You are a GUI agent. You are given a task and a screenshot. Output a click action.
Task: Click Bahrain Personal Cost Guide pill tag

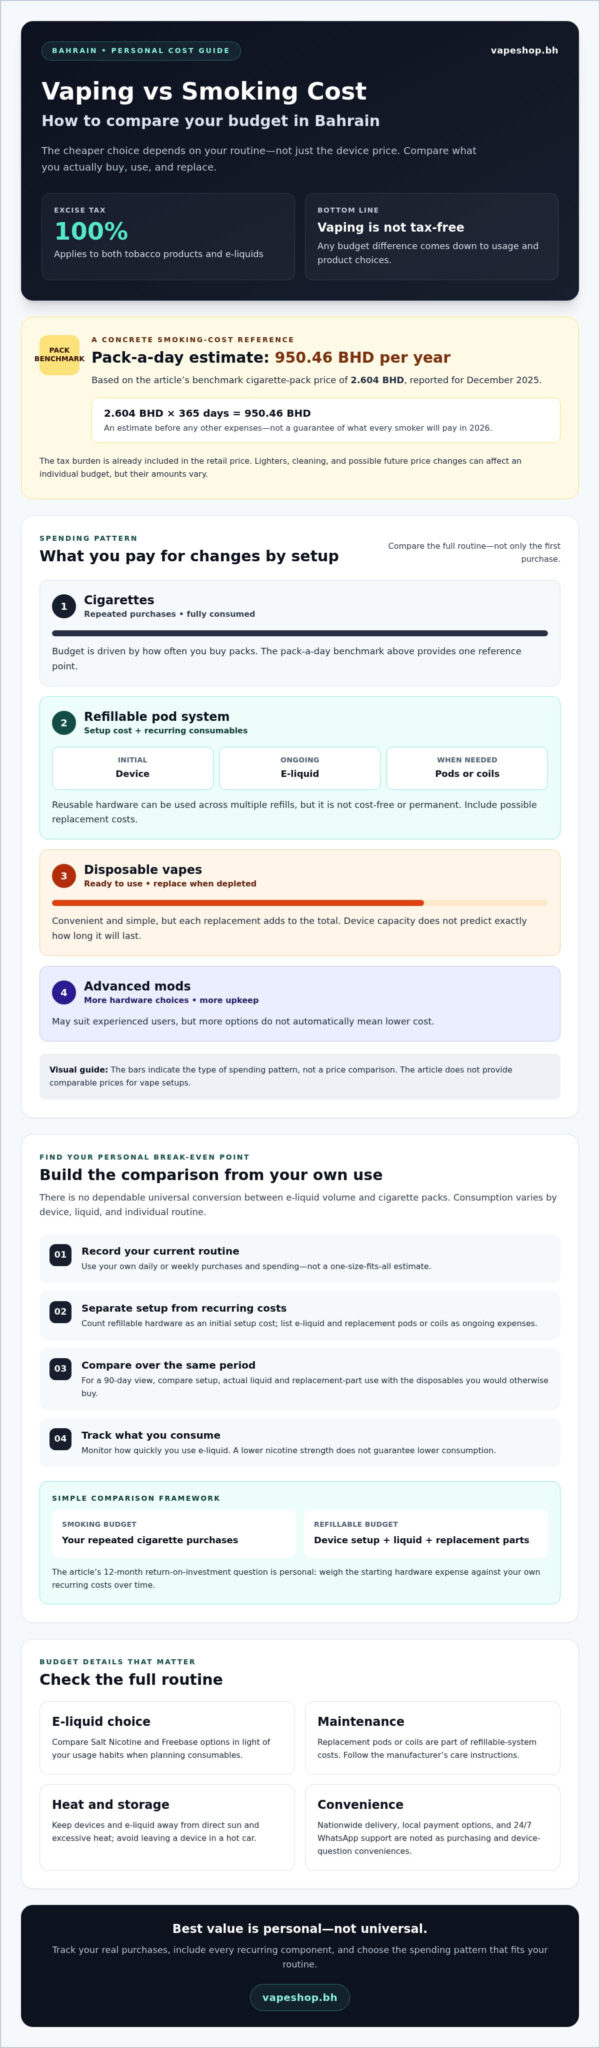(141, 50)
